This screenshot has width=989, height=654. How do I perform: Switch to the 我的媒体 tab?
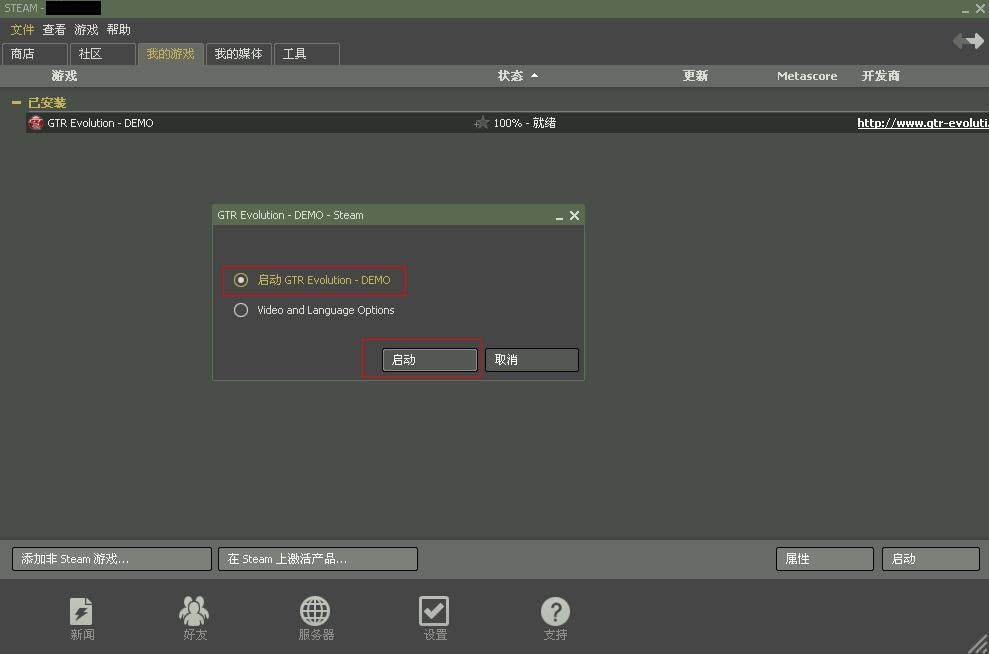239,54
